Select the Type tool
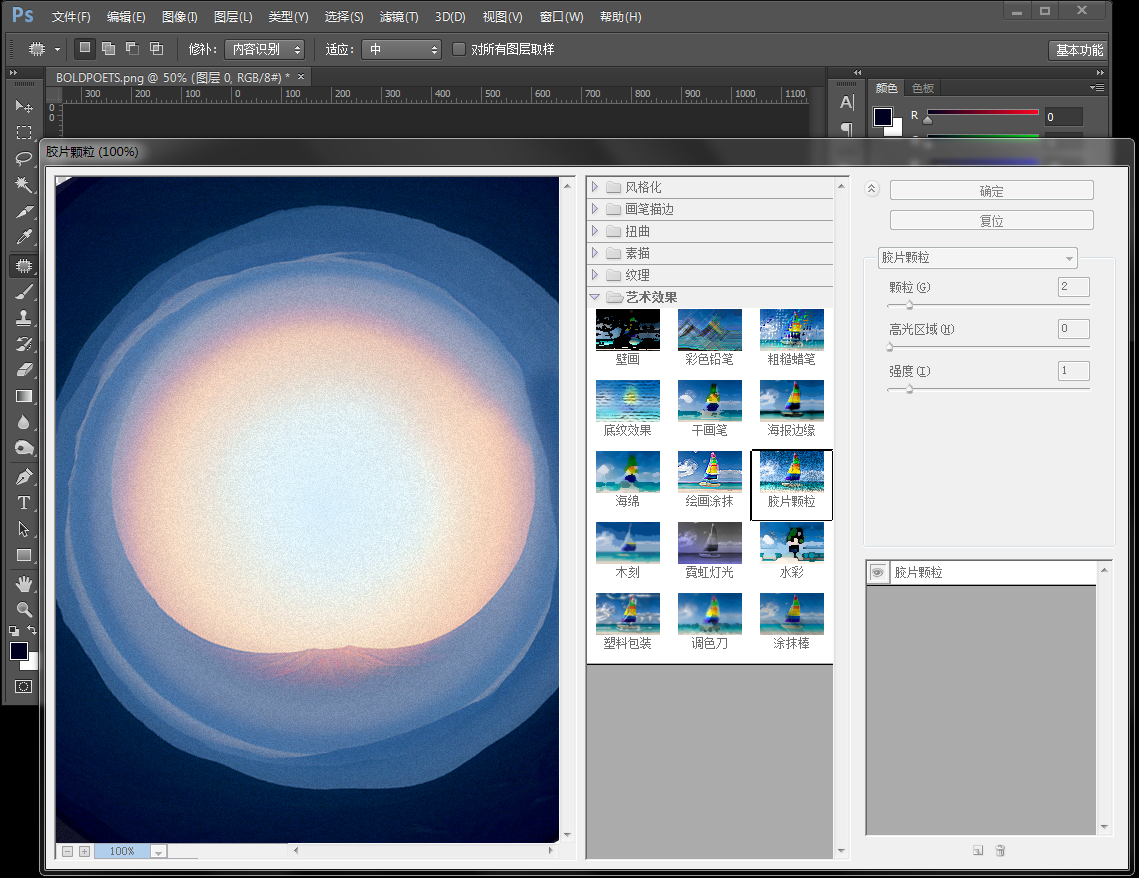This screenshot has width=1139, height=878. [x=24, y=503]
